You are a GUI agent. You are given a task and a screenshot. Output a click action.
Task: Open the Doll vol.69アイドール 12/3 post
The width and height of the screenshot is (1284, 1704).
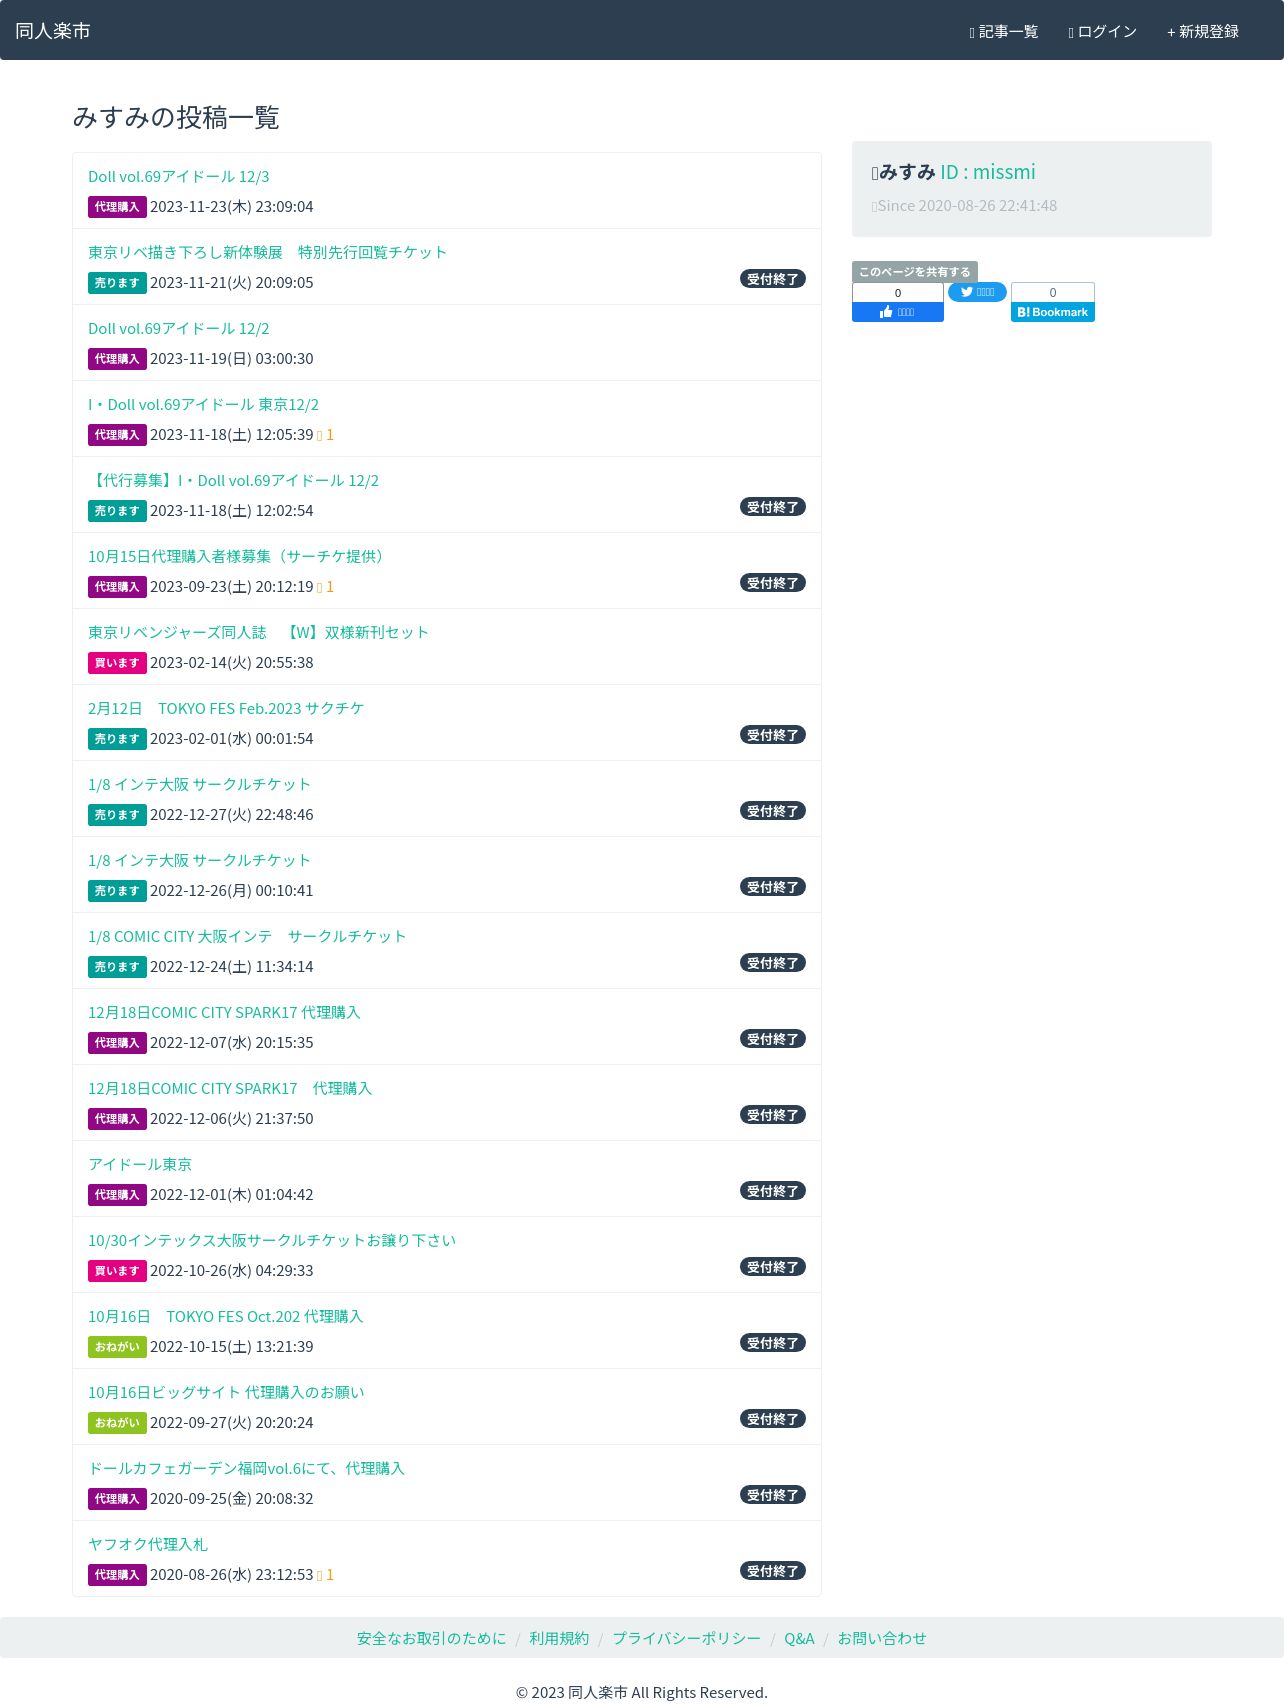click(179, 177)
